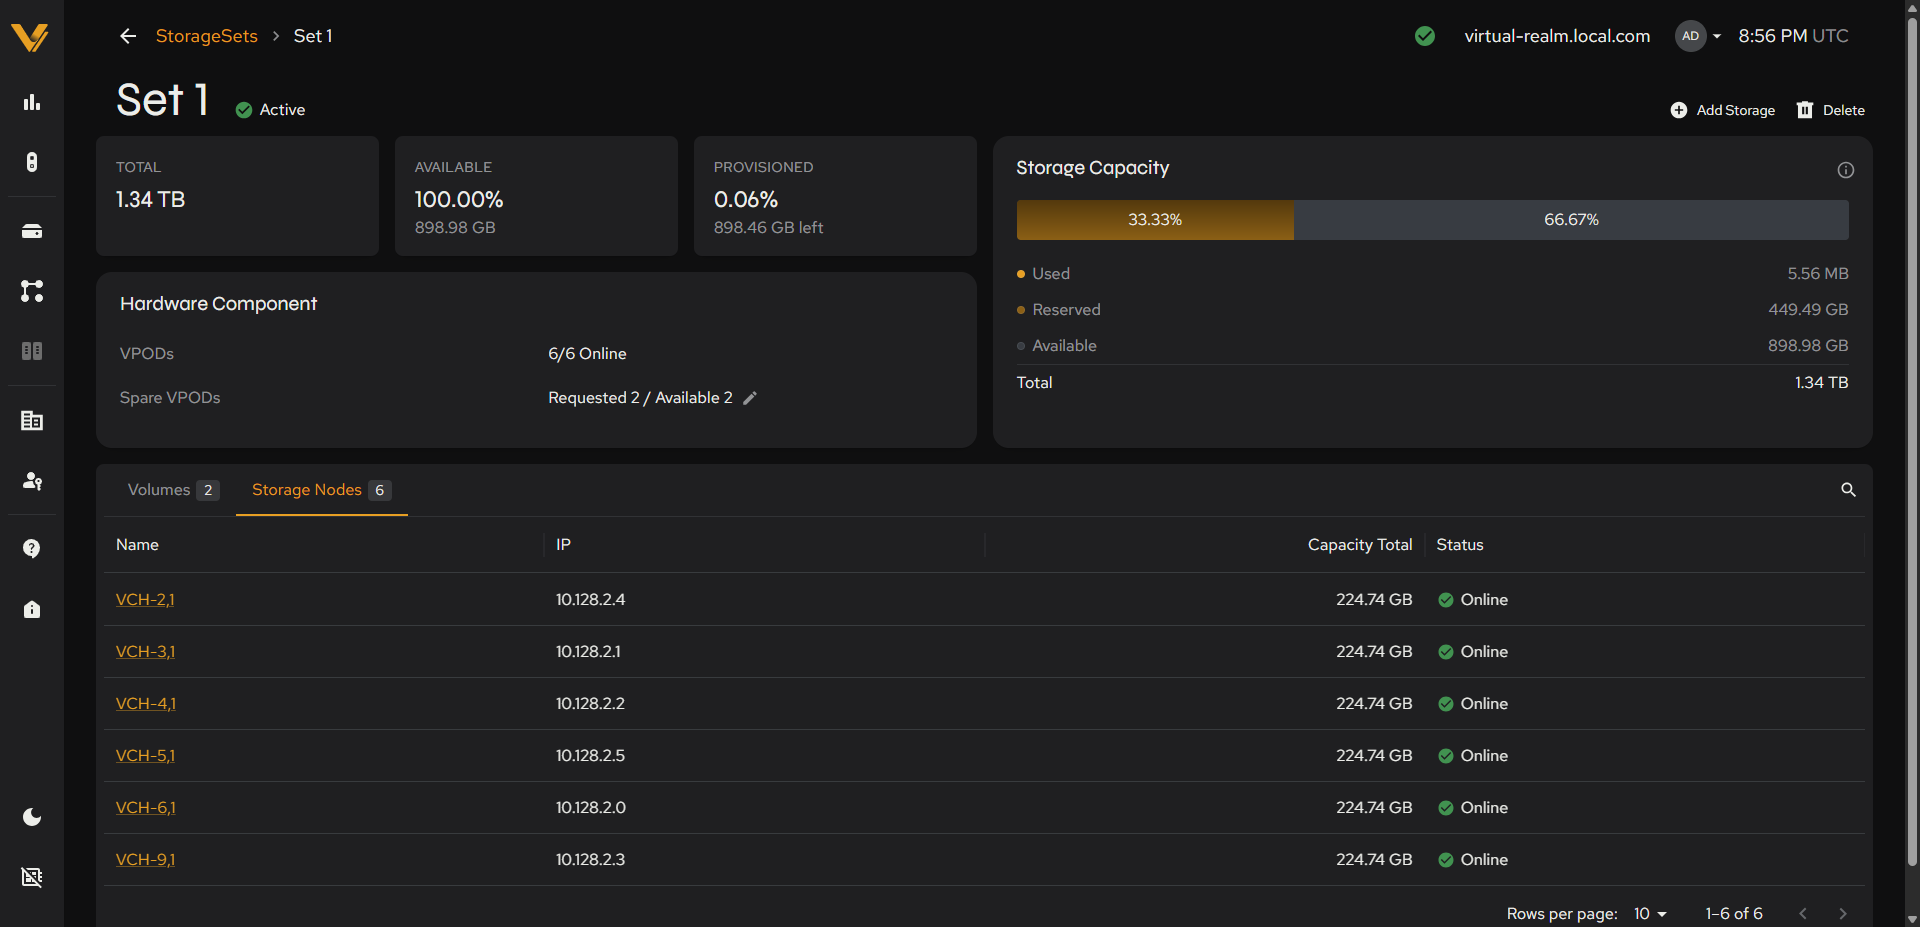Image resolution: width=1920 pixels, height=927 pixels.
Task: Click Online status of VCH-9,1
Action: point(1473,860)
